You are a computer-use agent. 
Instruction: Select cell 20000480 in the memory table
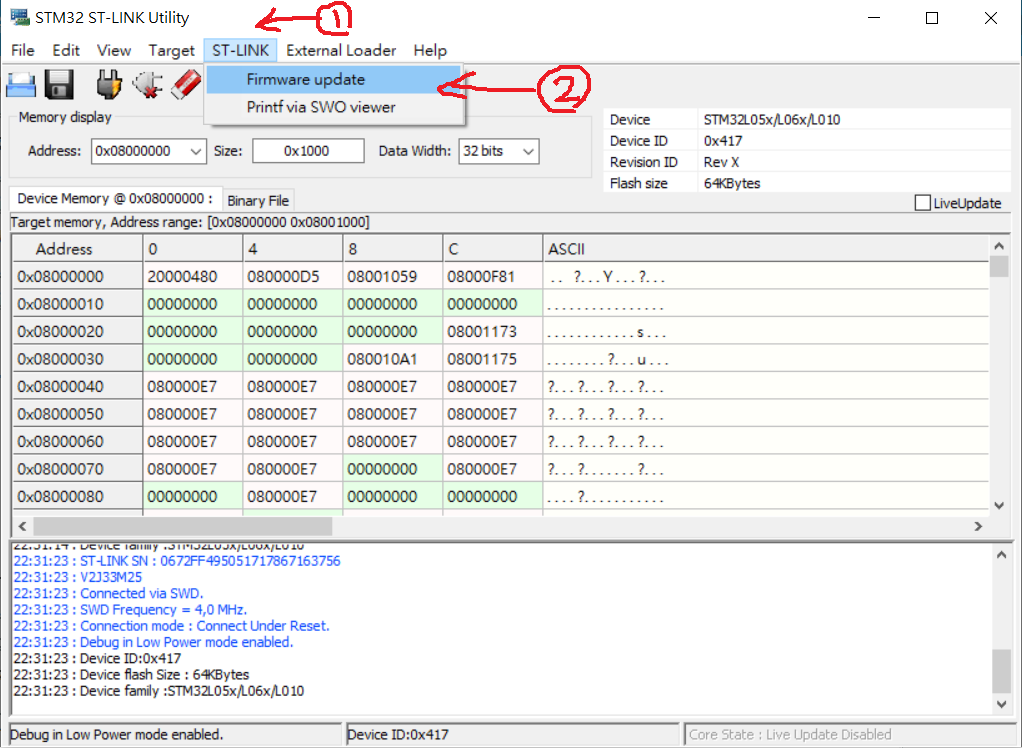193,276
